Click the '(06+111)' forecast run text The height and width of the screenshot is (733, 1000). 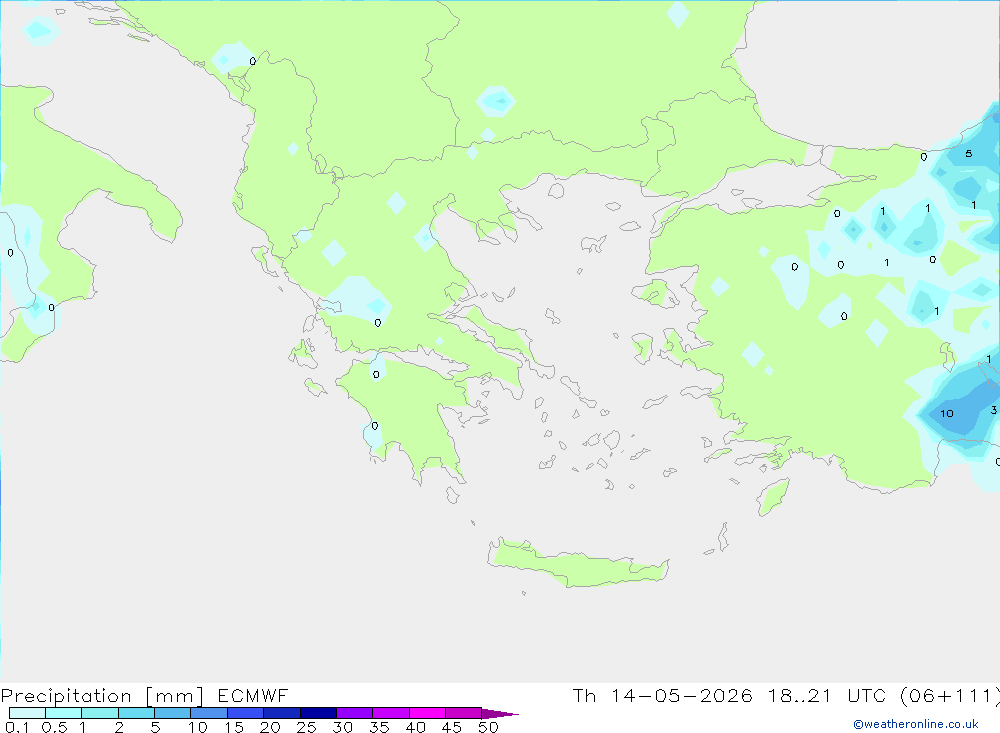coord(950,696)
